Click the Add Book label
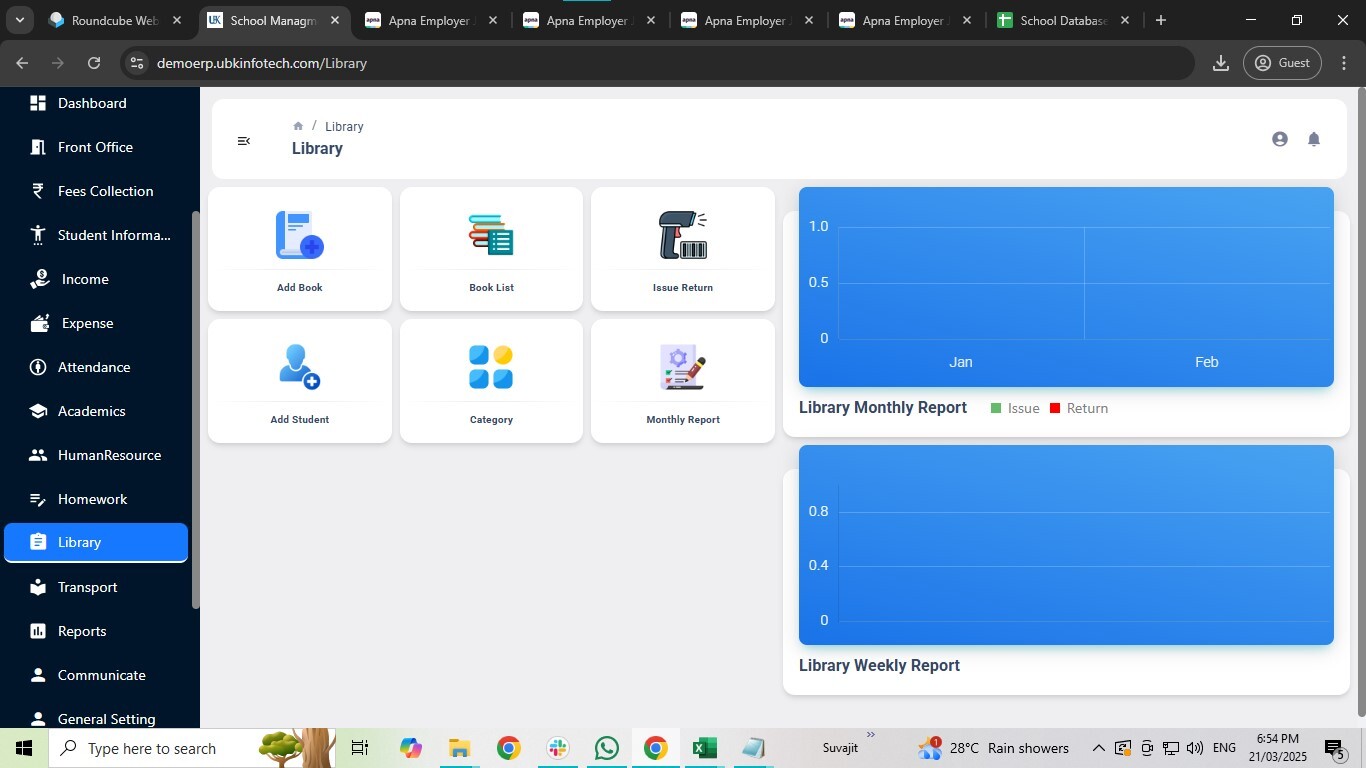Viewport: 1366px width, 768px height. [x=300, y=287]
